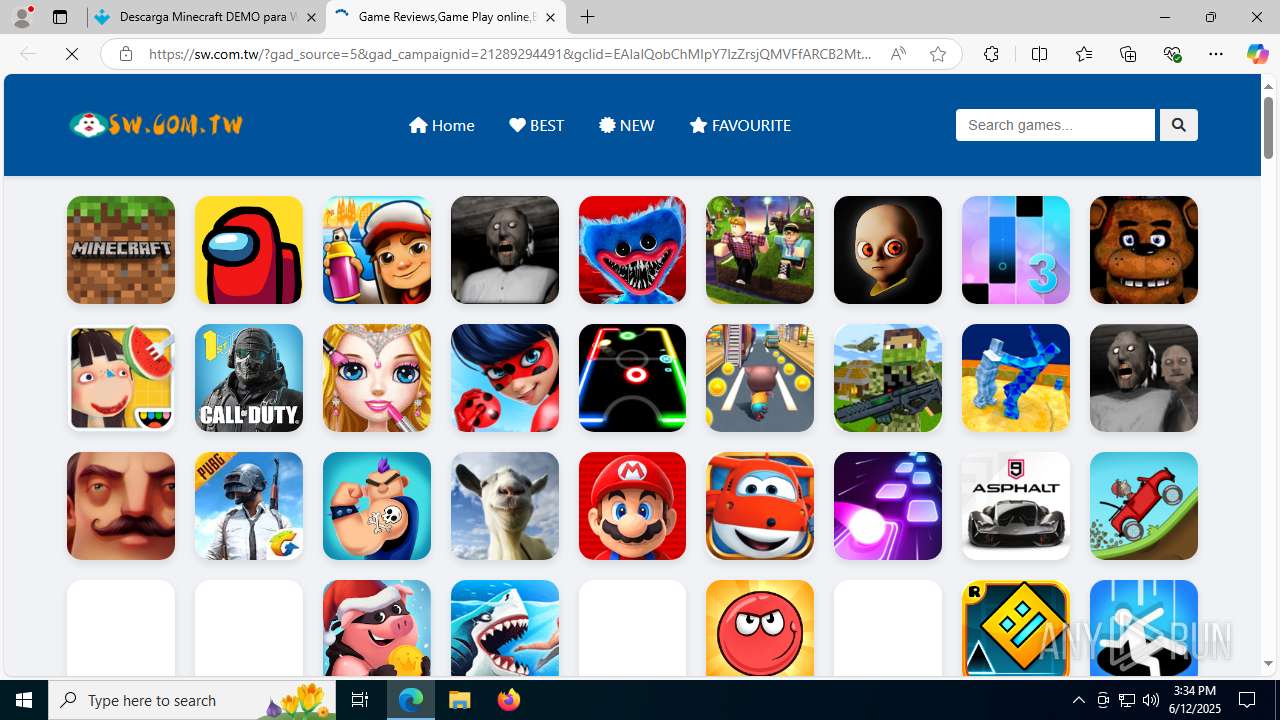
Task: Open the princess makeup game icon
Action: 377,378
